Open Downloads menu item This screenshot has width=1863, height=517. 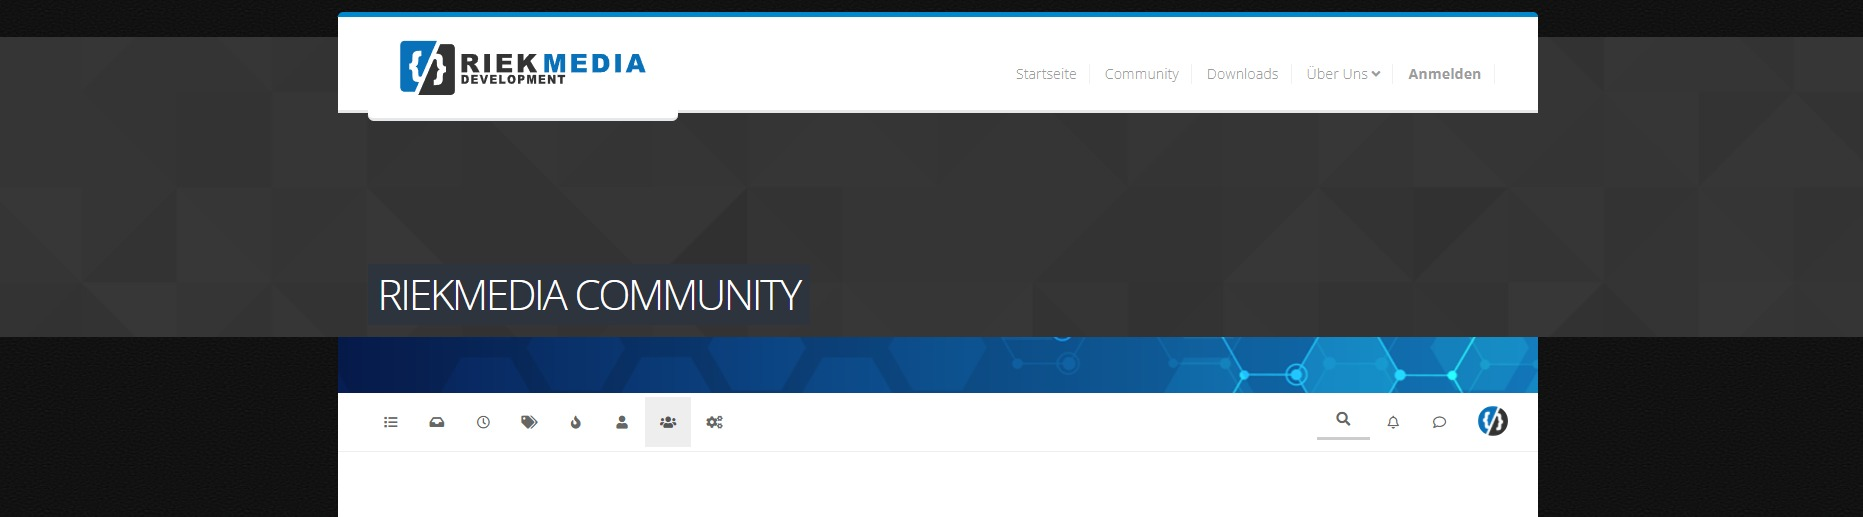point(1242,74)
